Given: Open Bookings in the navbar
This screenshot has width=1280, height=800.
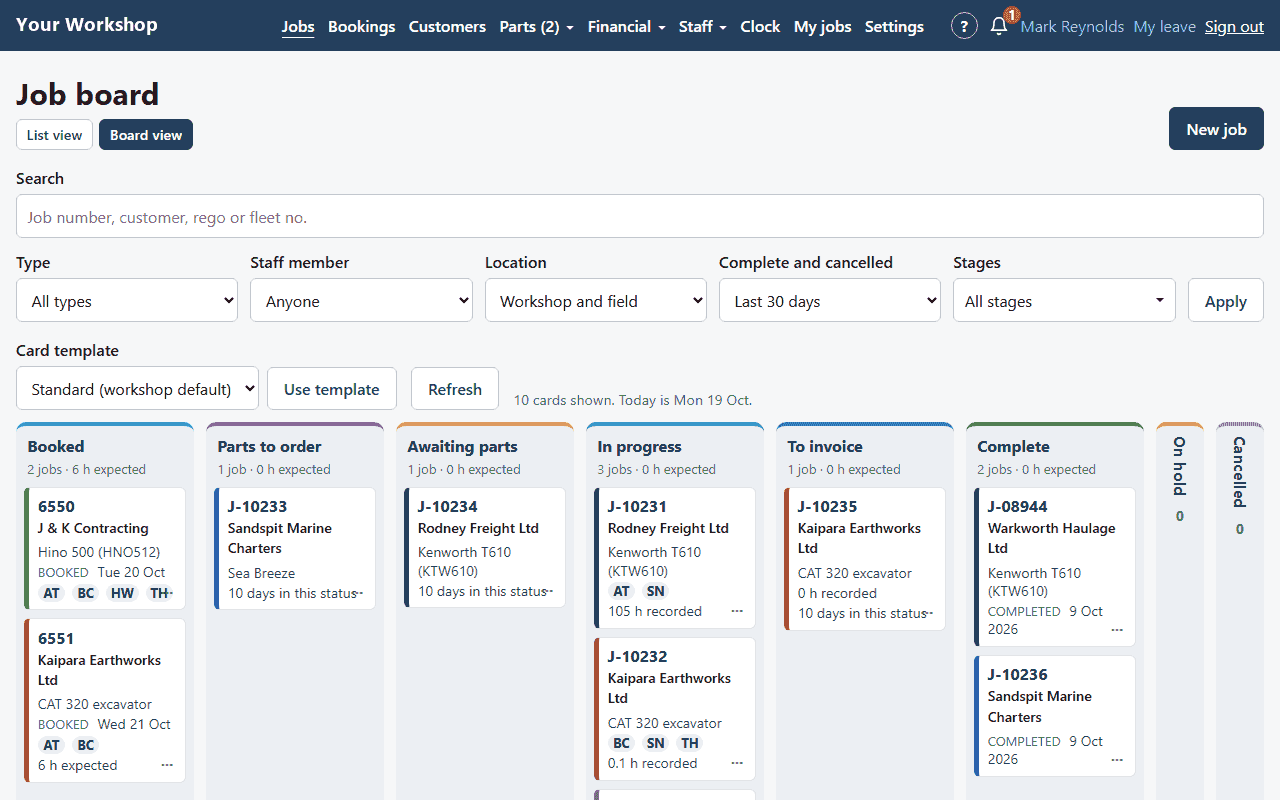Looking at the screenshot, I should (x=361, y=27).
